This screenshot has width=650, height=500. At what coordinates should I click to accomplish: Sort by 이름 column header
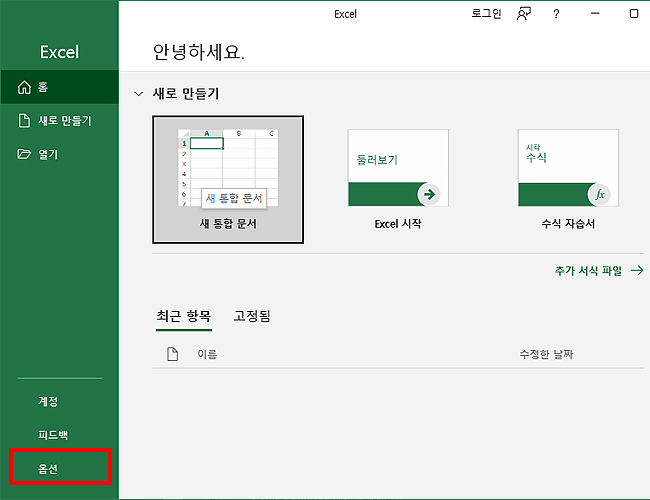click(207, 354)
